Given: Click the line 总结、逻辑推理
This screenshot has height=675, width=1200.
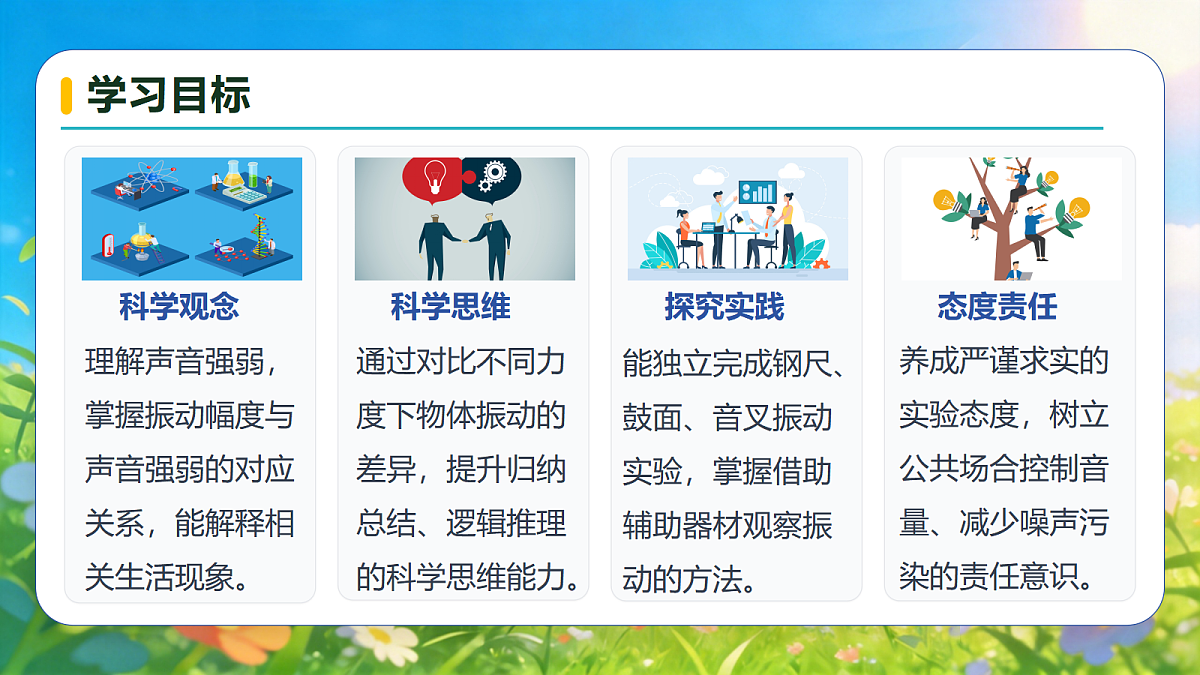Looking at the screenshot, I should coord(461,523).
